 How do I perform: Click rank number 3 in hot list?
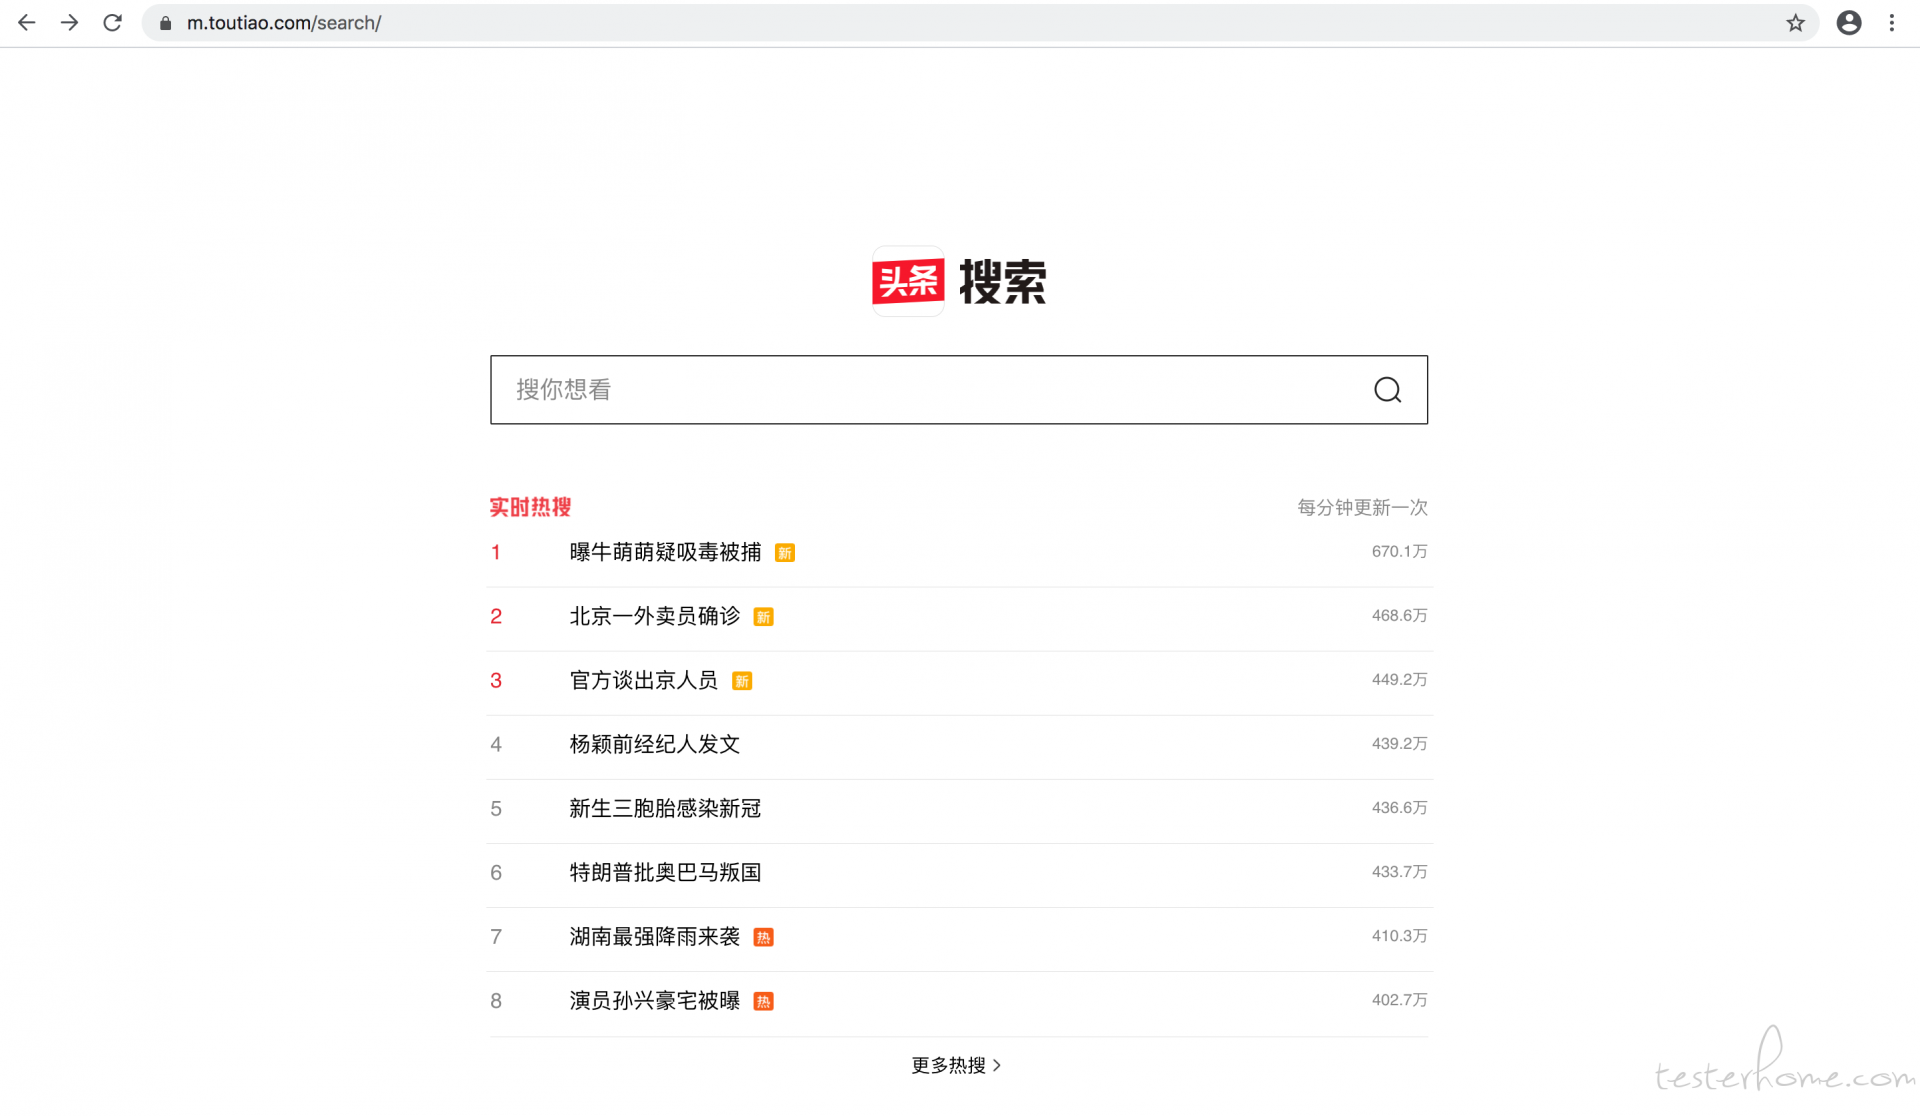(495, 680)
